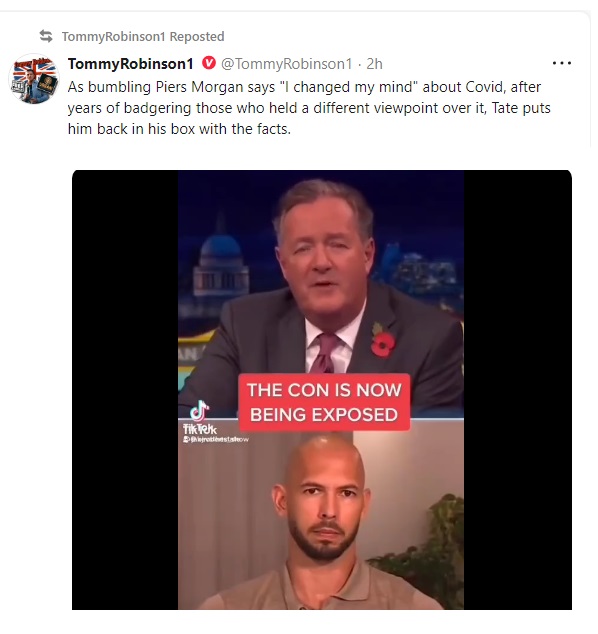The width and height of the screenshot is (598, 634).
Task: Open the Union Jack profile avatar
Action: [34, 79]
